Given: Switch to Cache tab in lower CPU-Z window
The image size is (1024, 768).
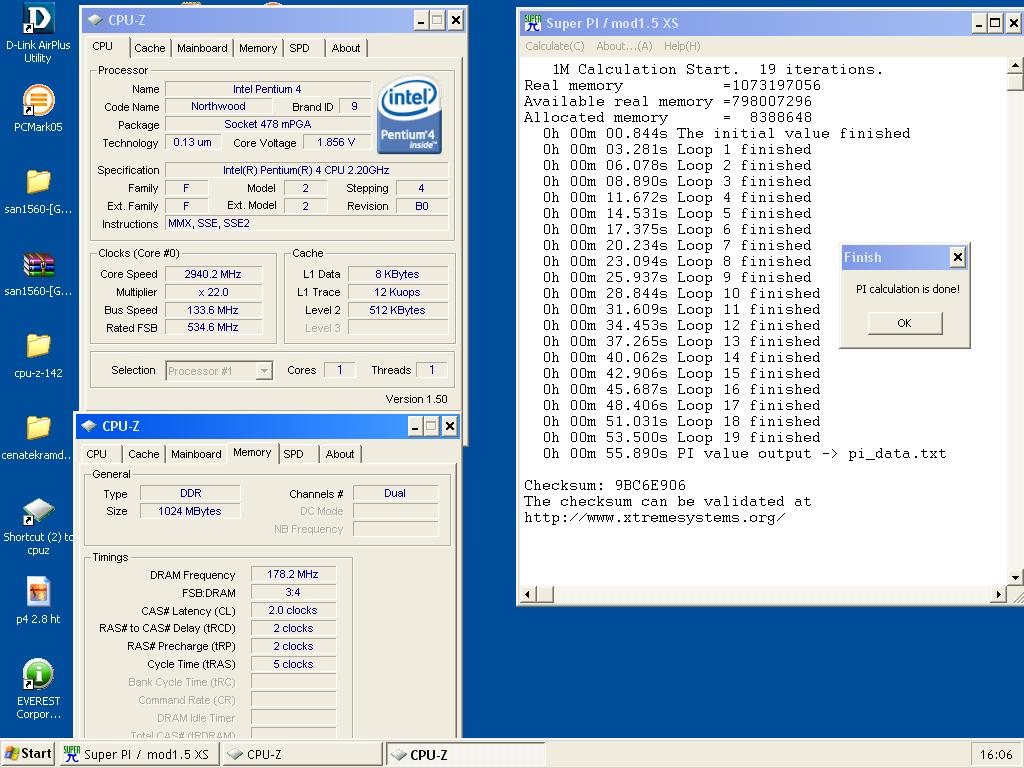Looking at the screenshot, I should [x=144, y=454].
